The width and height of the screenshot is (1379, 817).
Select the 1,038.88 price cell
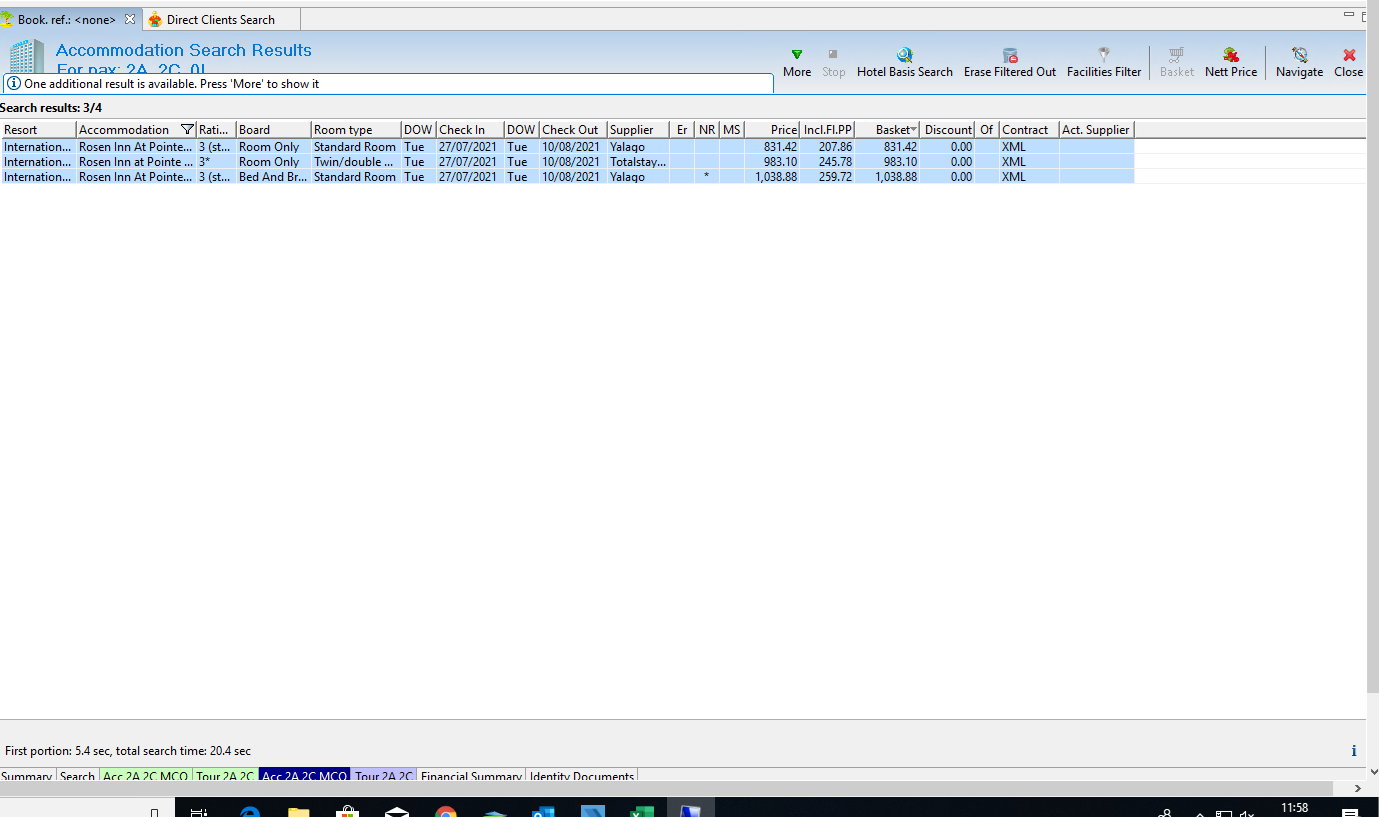click(772, 177)
